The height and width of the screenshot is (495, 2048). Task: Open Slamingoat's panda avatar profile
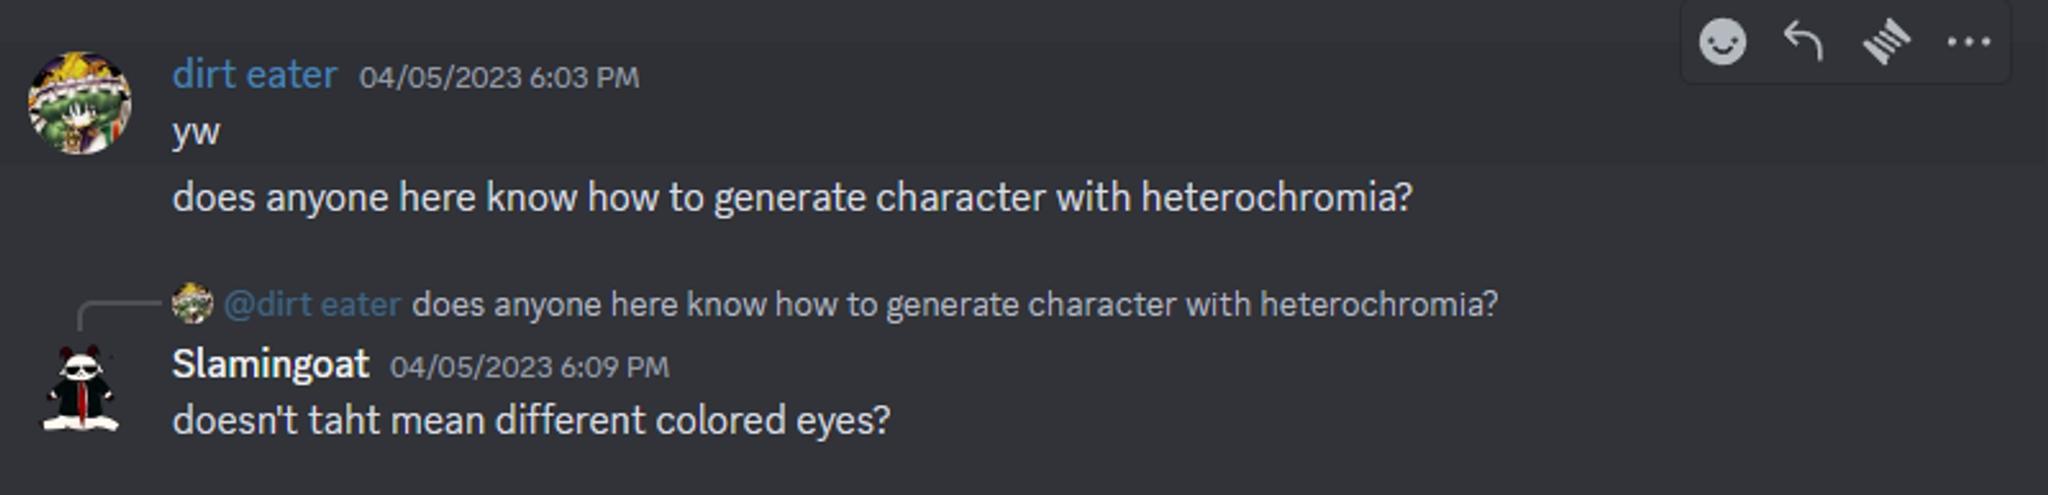(80, 390)
